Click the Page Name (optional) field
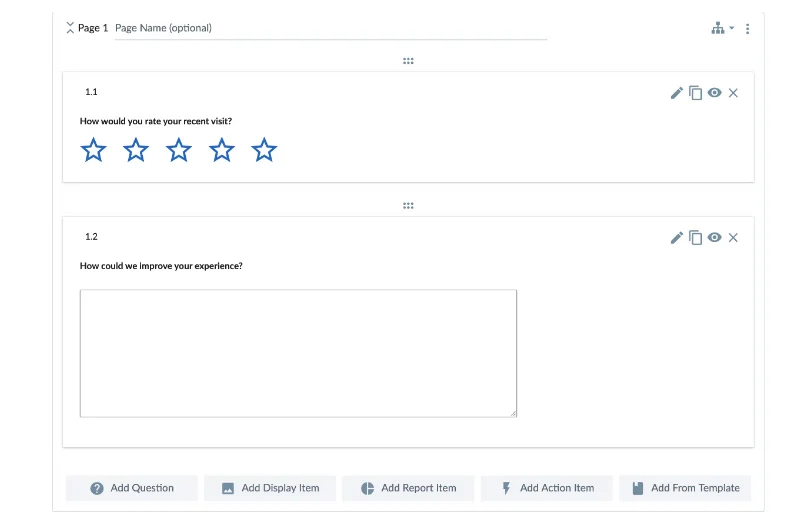The image size is (804, 527). point(331,28)
